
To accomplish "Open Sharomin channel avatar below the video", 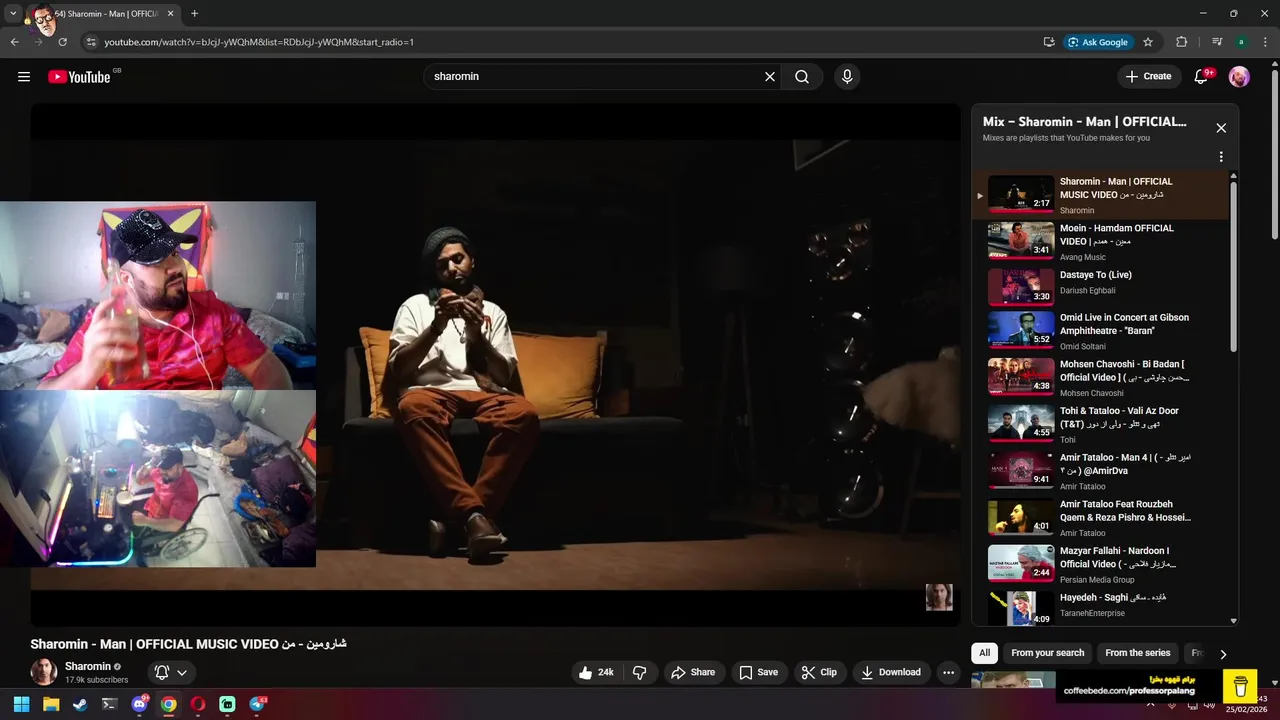I will click(44, 672).
